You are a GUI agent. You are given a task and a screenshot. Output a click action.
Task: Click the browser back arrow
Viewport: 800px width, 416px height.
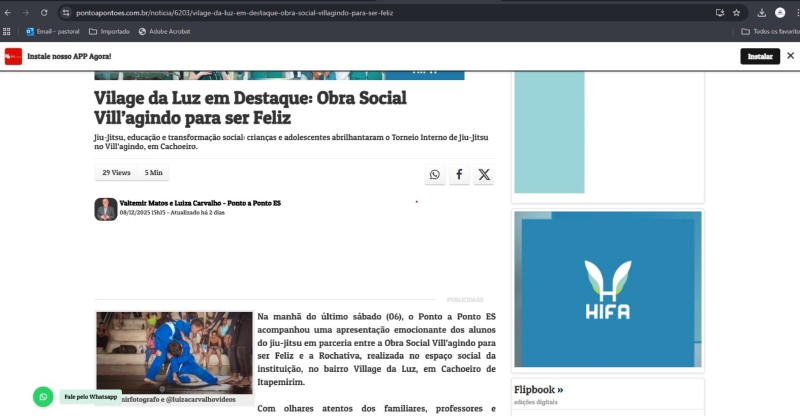[8, 12]
